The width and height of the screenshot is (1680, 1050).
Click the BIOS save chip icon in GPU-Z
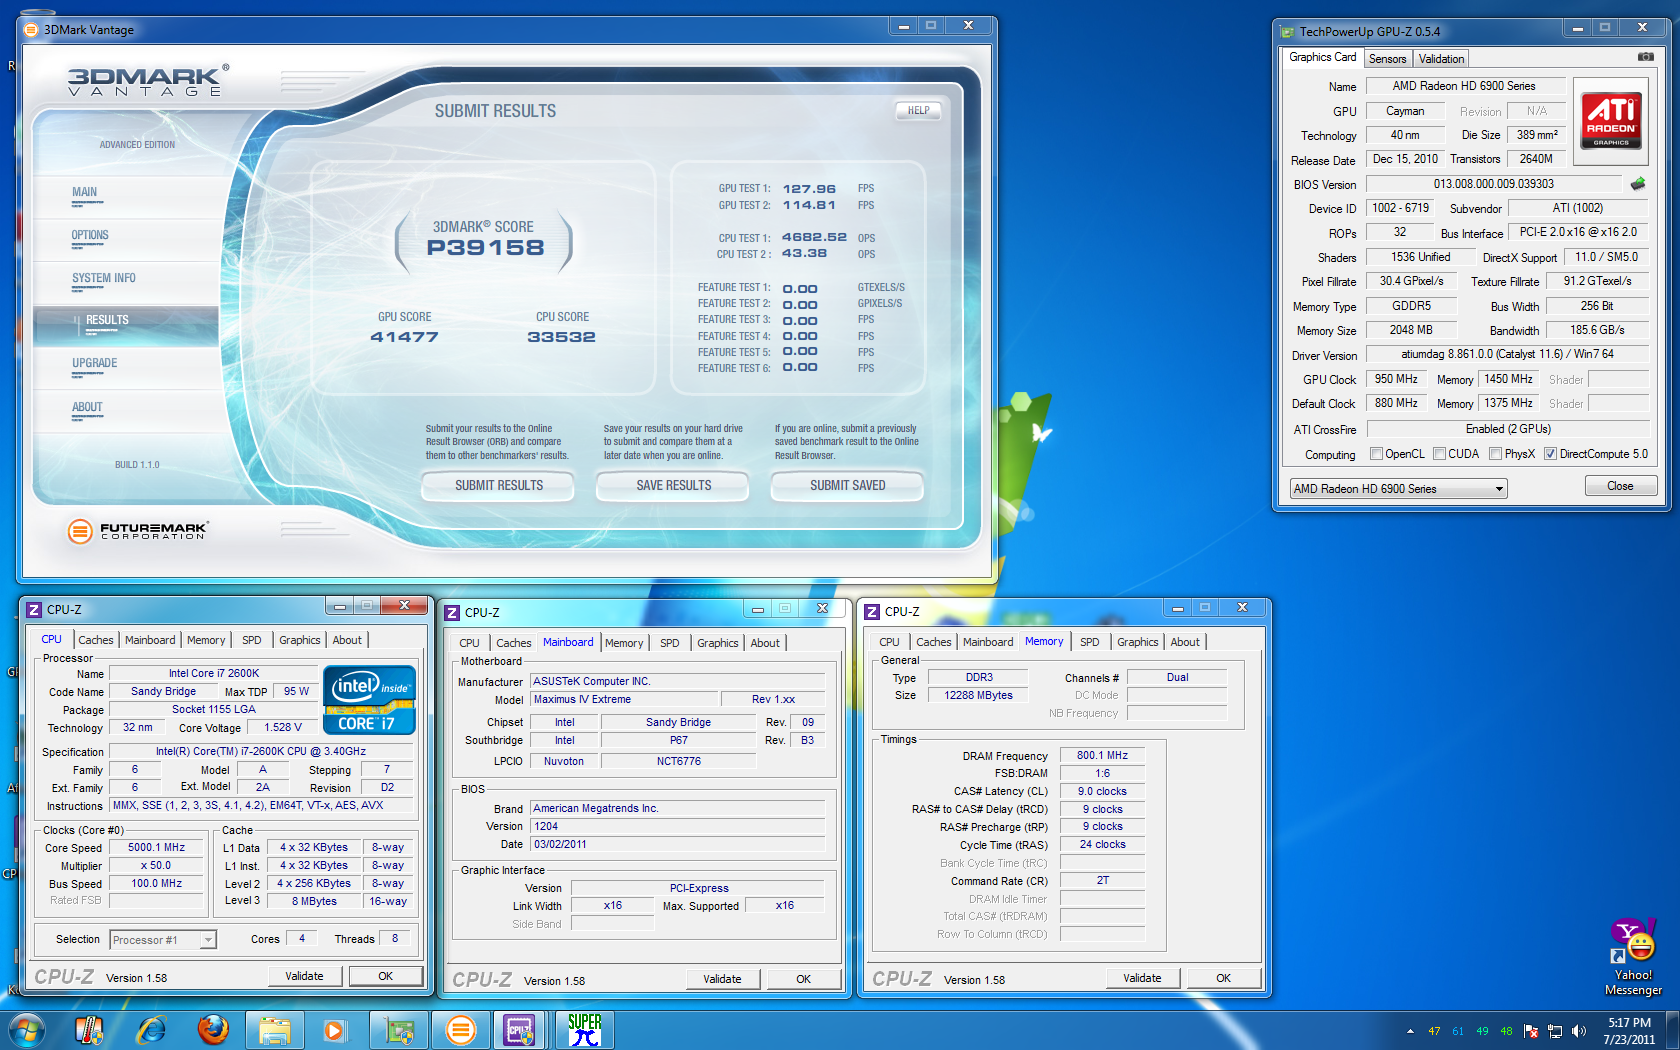(1637, 184)
